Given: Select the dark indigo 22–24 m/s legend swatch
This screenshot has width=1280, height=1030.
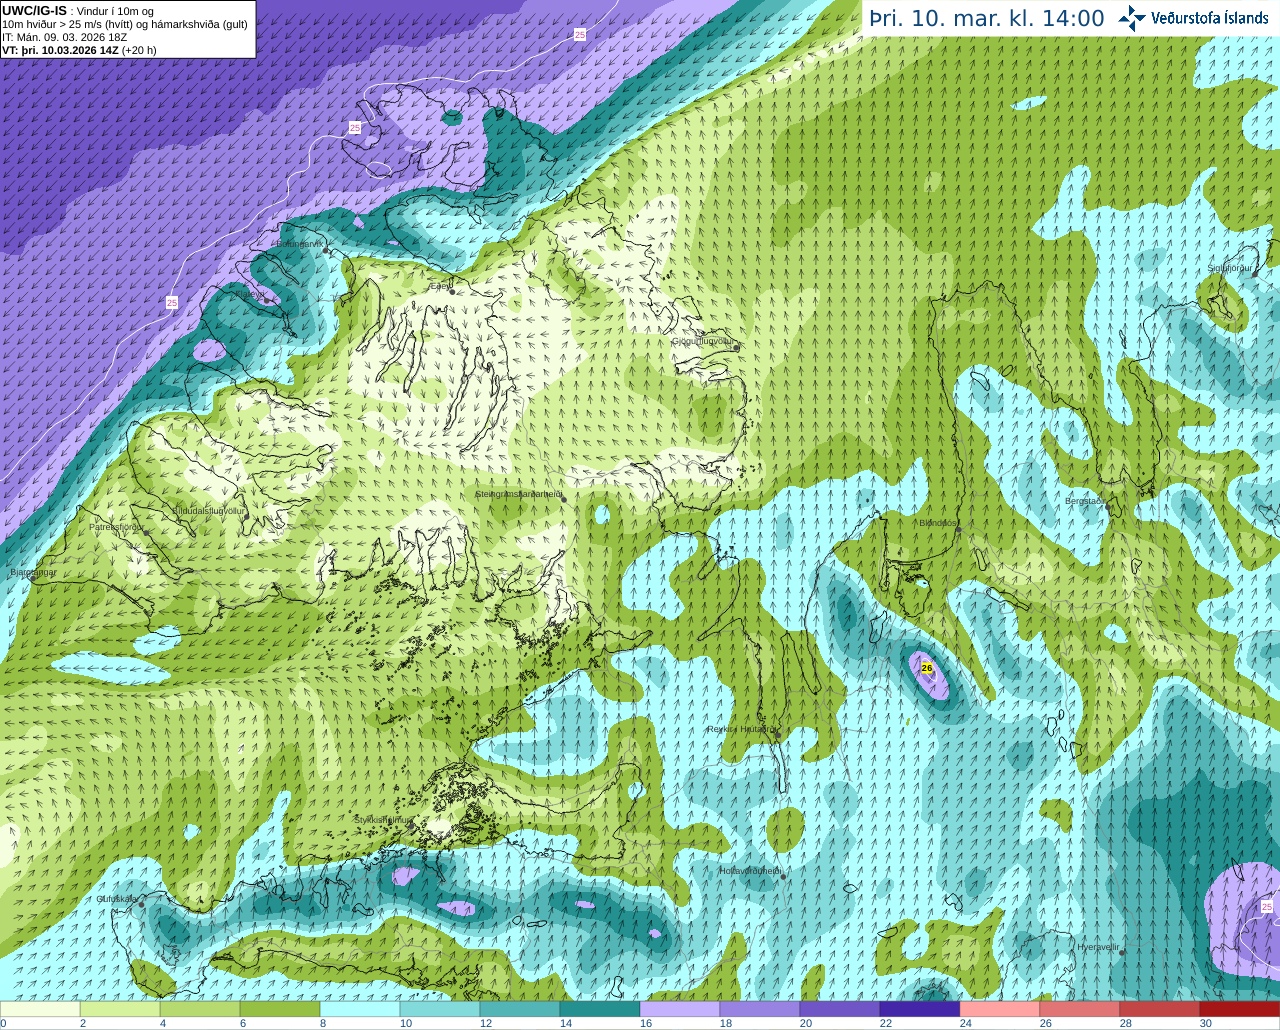Looking at the screenshot, I should click(x=920, y=1009).
